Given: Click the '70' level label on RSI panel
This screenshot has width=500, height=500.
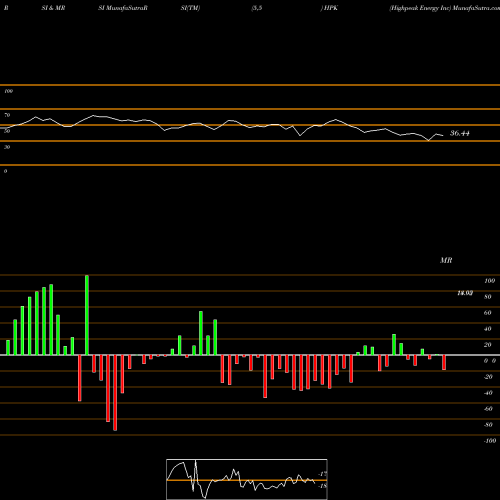Looking at the screenshot, I should pos(7,115).
